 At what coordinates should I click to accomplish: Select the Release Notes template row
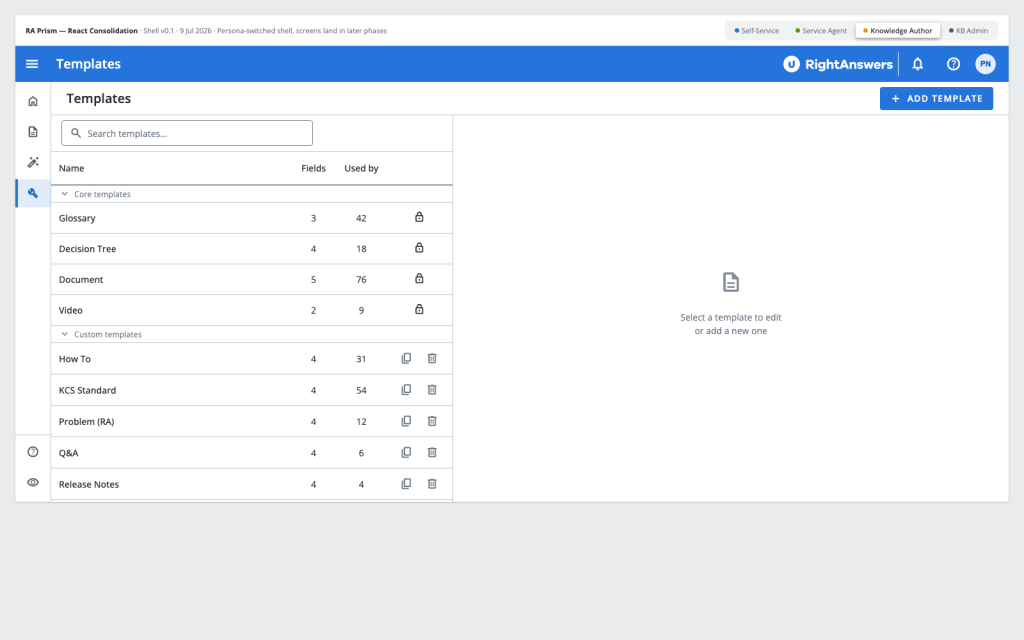click(251, 484)
